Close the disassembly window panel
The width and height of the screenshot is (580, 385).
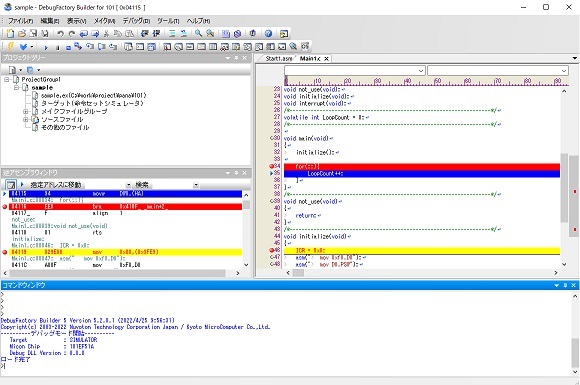pyautogui.click(x=244, y=173)
